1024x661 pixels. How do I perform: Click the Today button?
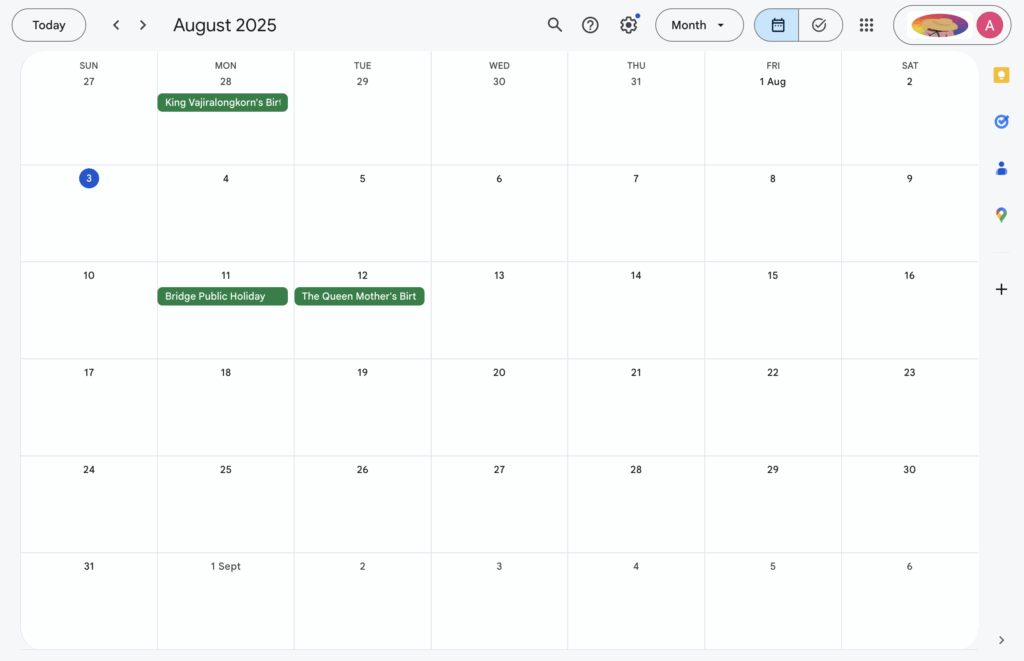point(48,25)
